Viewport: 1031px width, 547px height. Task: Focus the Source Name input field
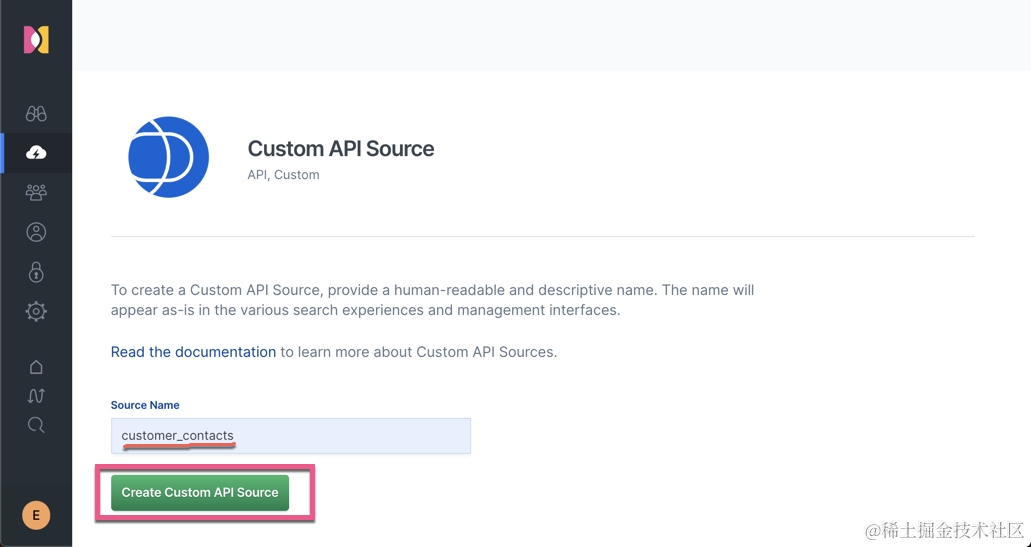pyautogui.click(x=290, y=436)
